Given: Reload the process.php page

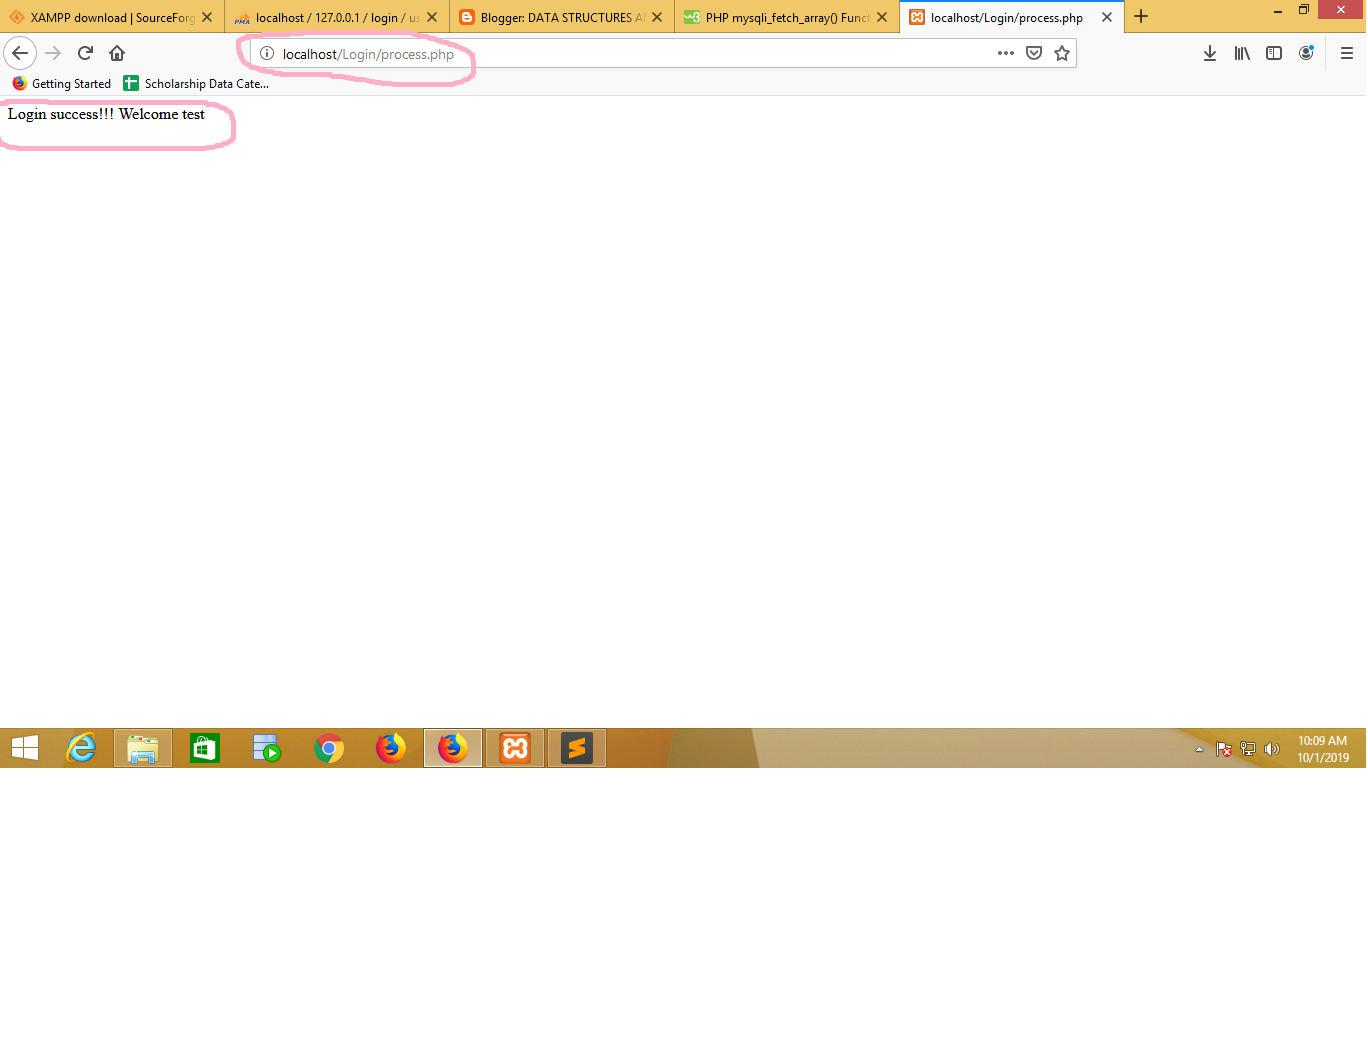Looking at the screenshot, I should tap(84, 53).
